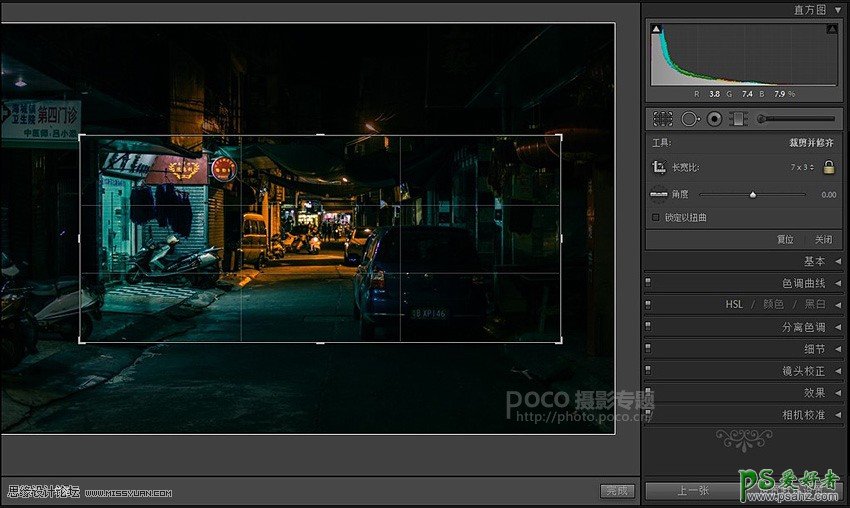Toggle shadow clipping indicator in histogram
The image size is (850, 508).
pos(656,30)
